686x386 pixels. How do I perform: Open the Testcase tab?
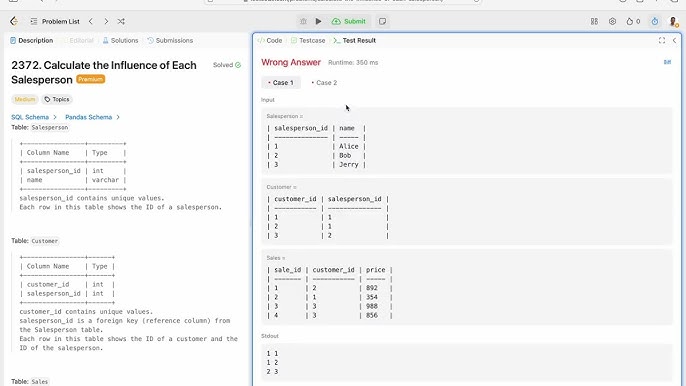coord(308,40)
